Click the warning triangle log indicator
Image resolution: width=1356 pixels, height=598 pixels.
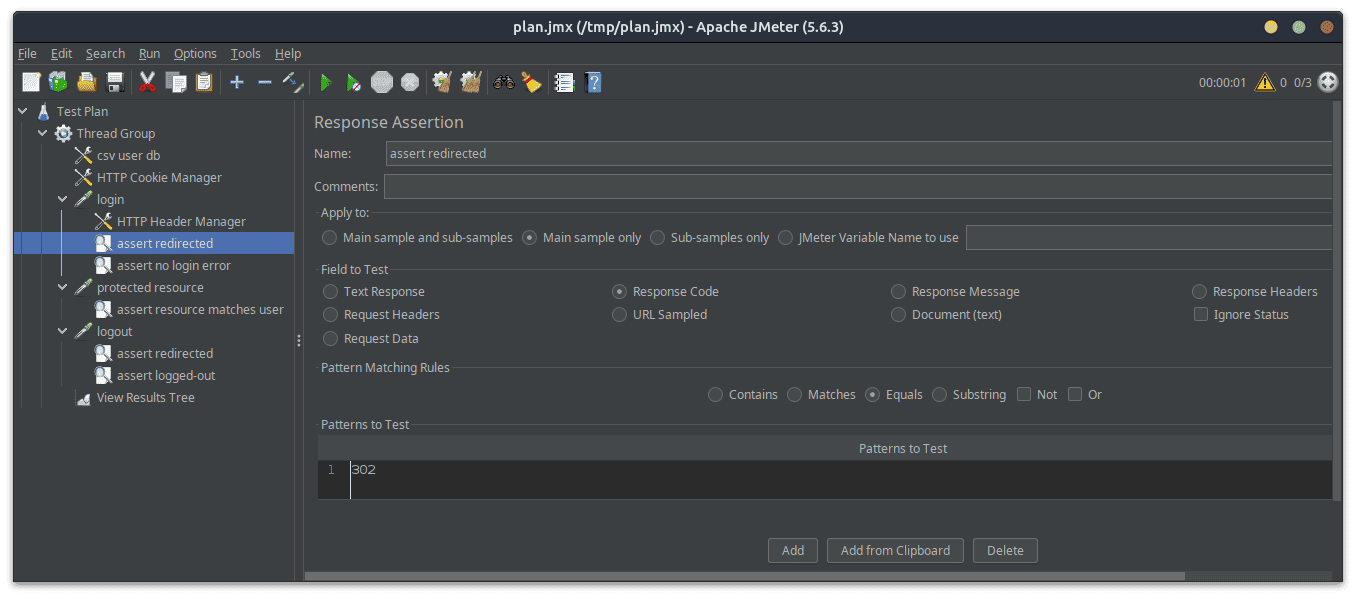pyautogui.click(x=1265, y=82)
